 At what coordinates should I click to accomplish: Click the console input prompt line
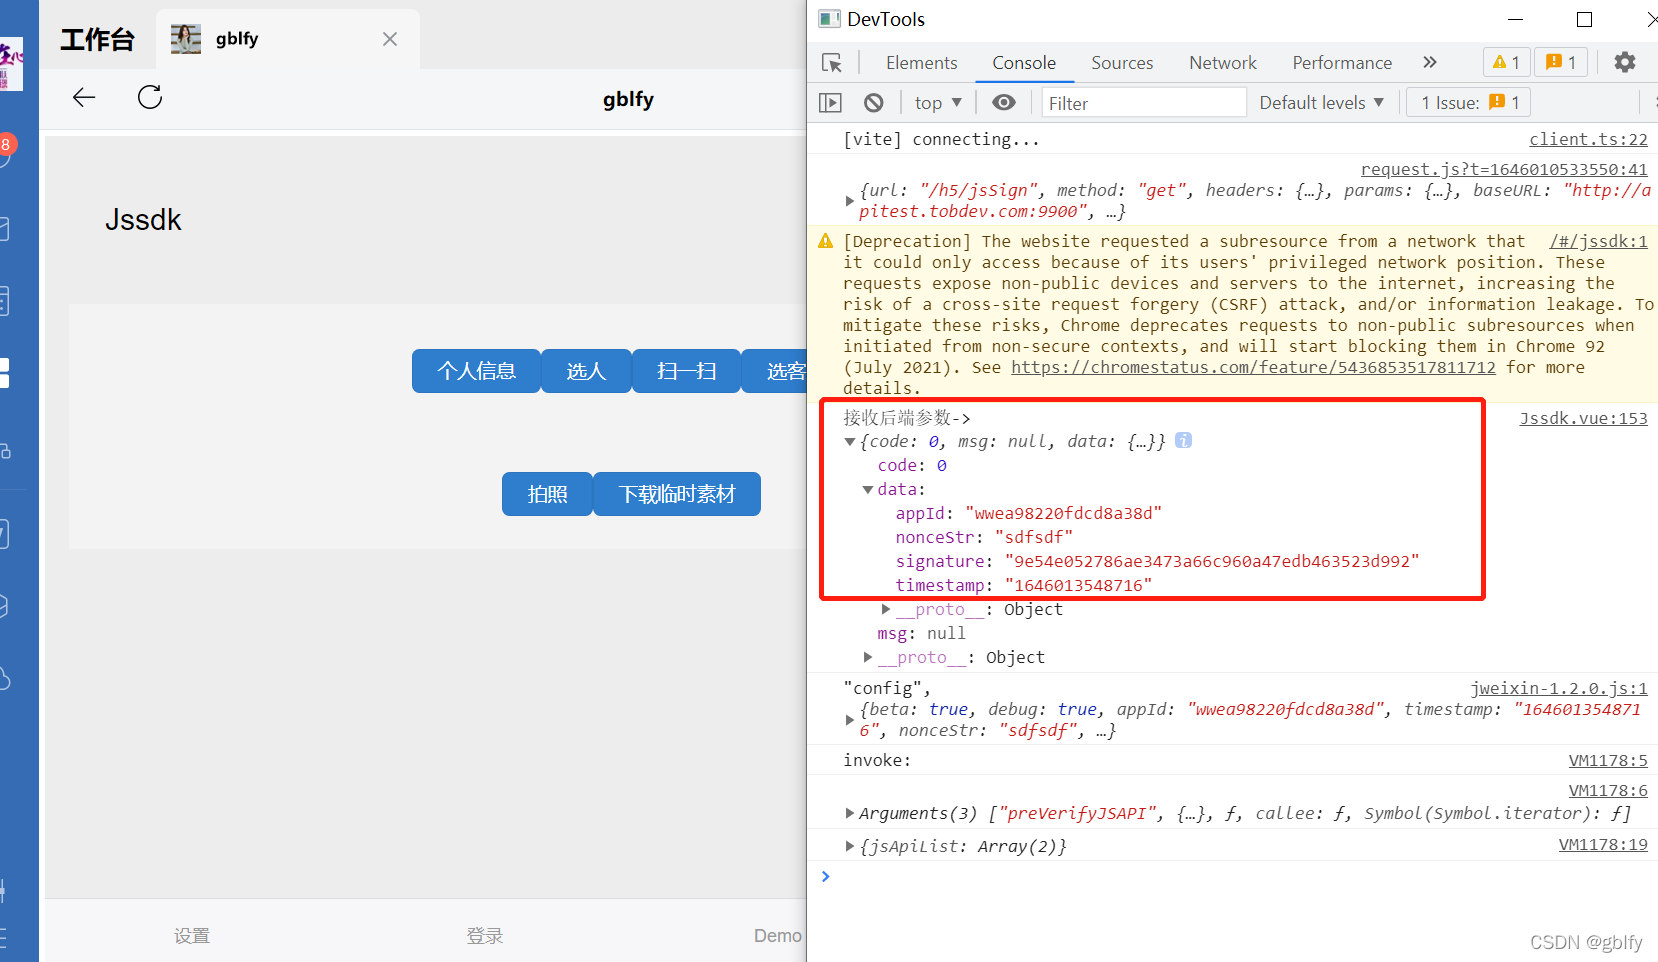[1232, 876]
